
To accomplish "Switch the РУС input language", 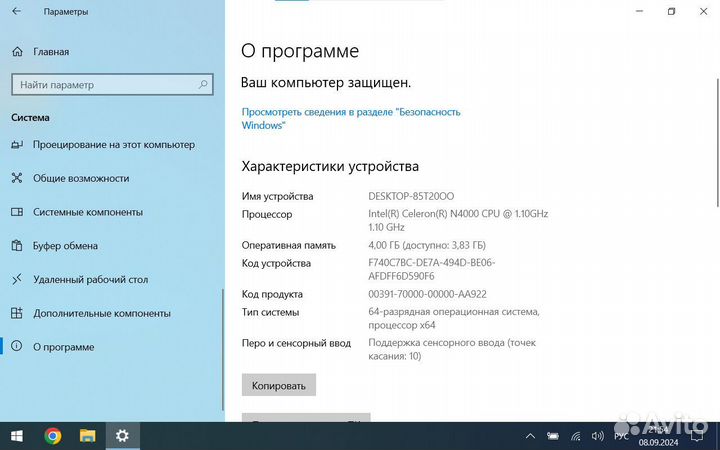I will 621,436.
